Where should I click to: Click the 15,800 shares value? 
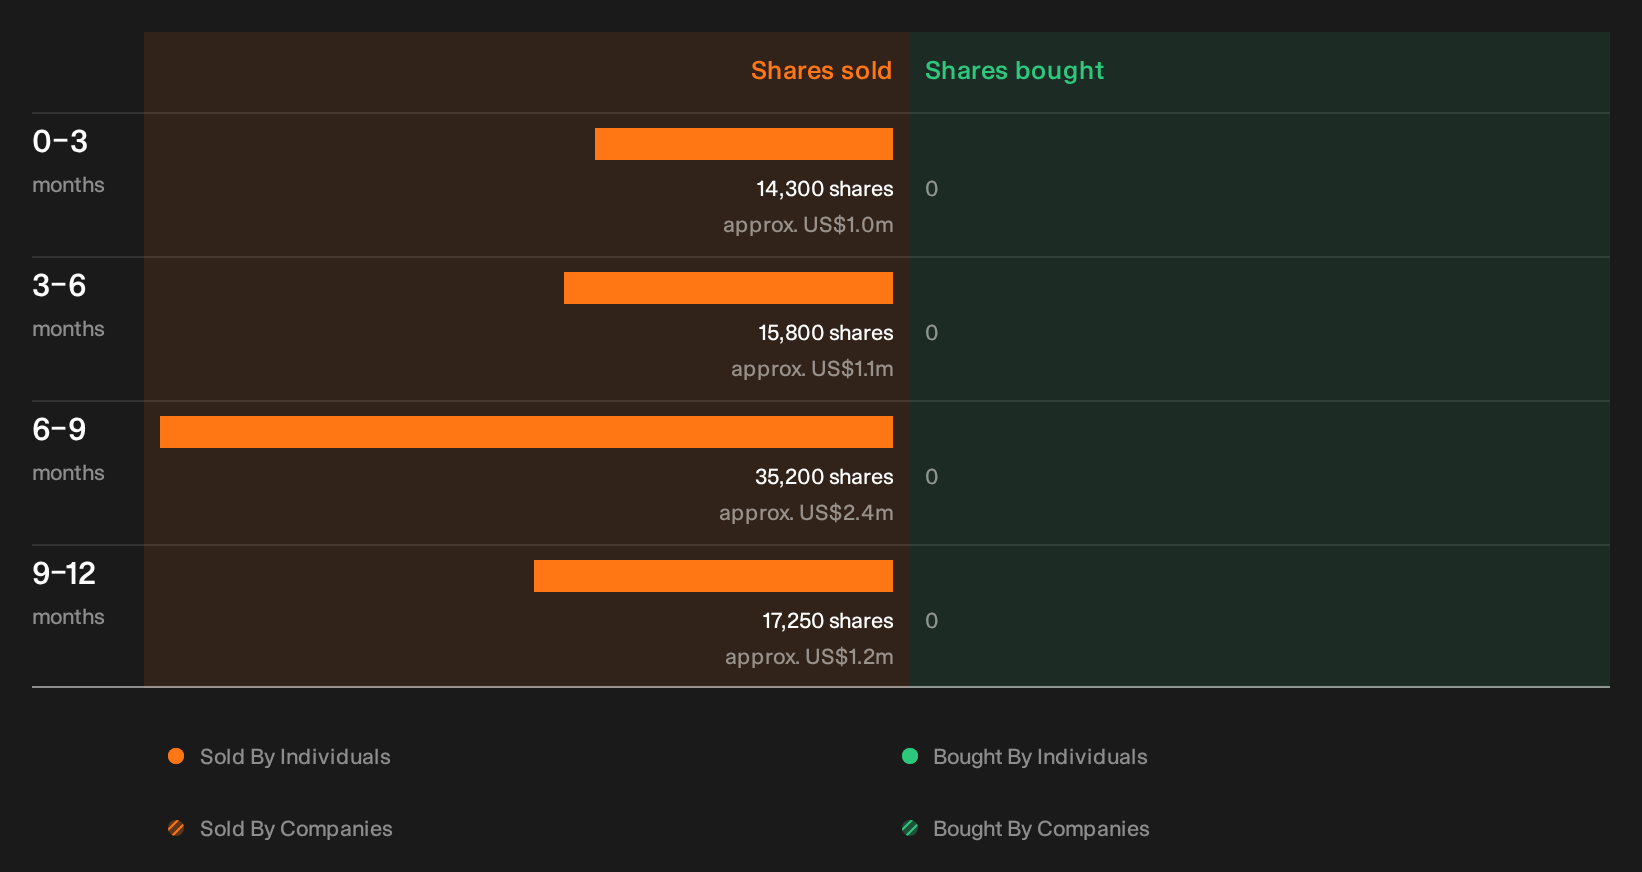click(x=826, y=333)
